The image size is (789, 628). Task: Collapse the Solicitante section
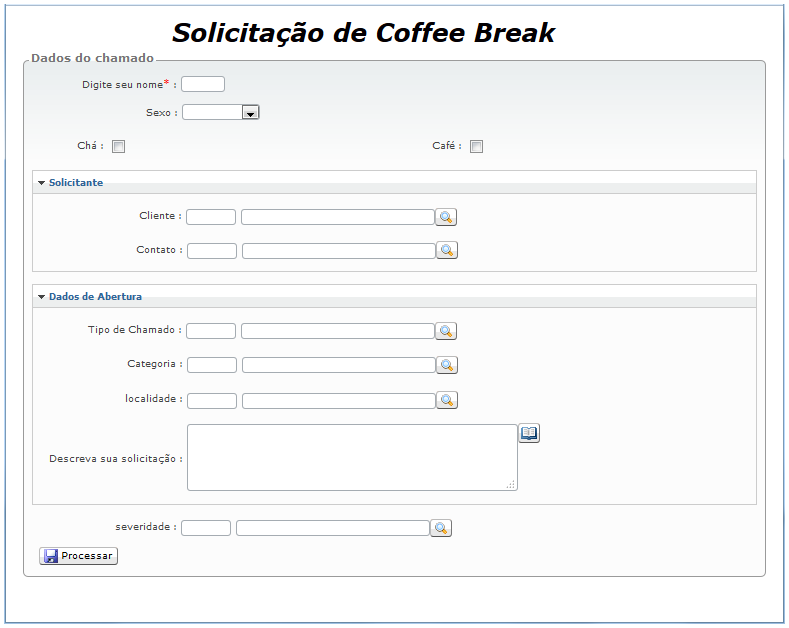pos(41,183)
